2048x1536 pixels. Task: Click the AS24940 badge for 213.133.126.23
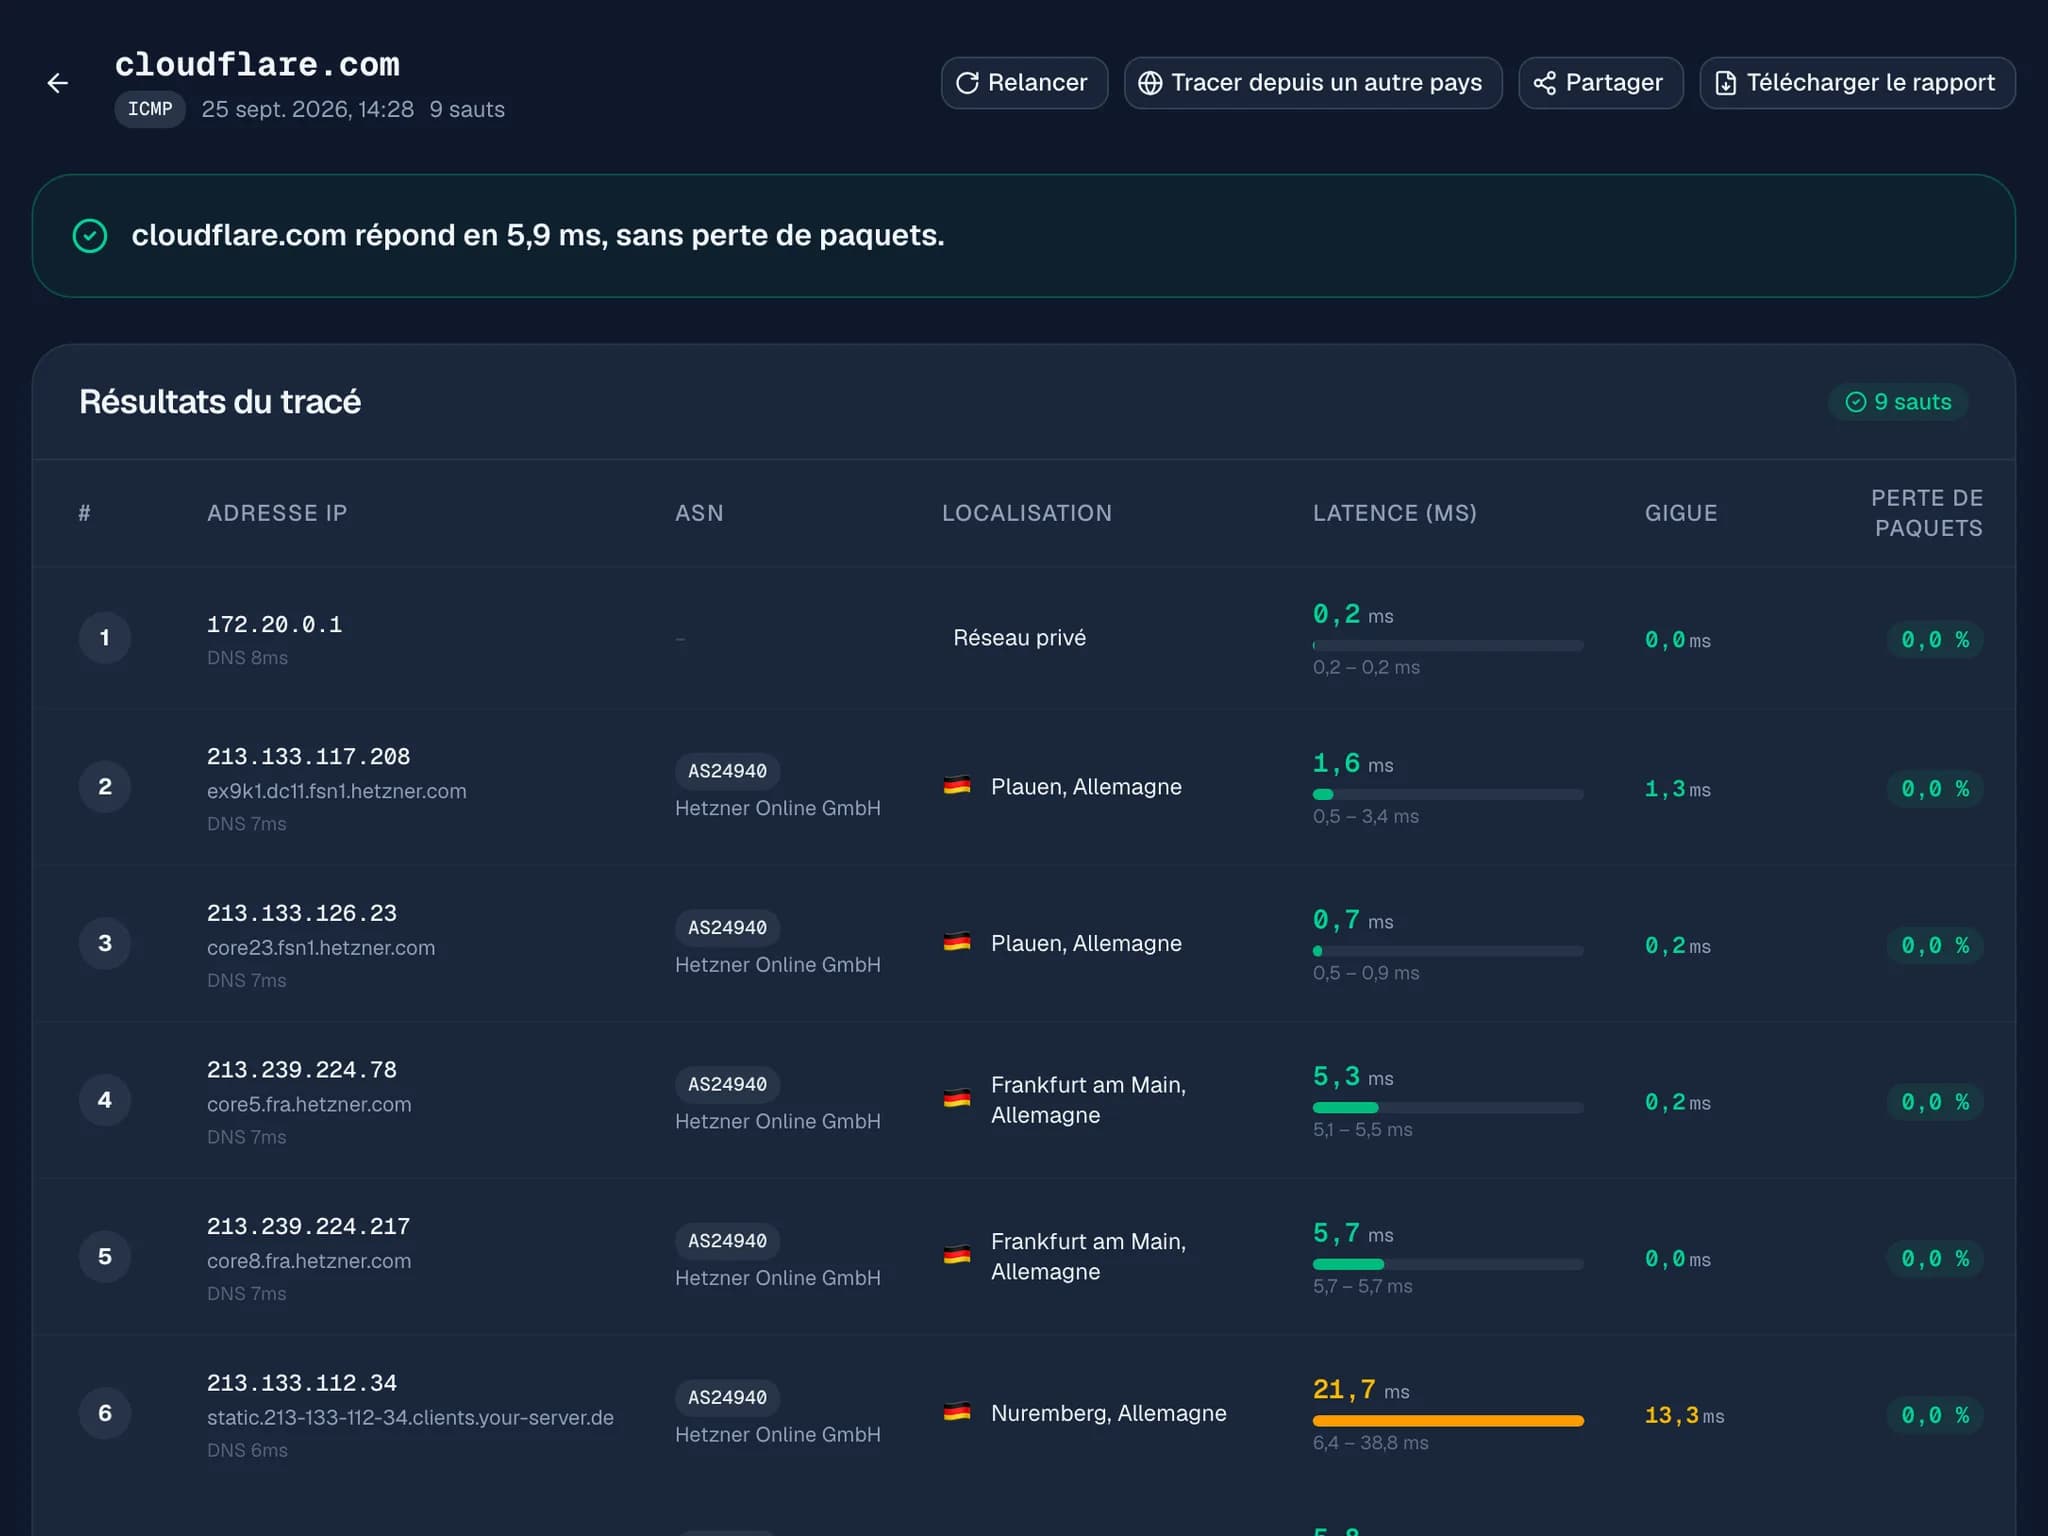727,928
